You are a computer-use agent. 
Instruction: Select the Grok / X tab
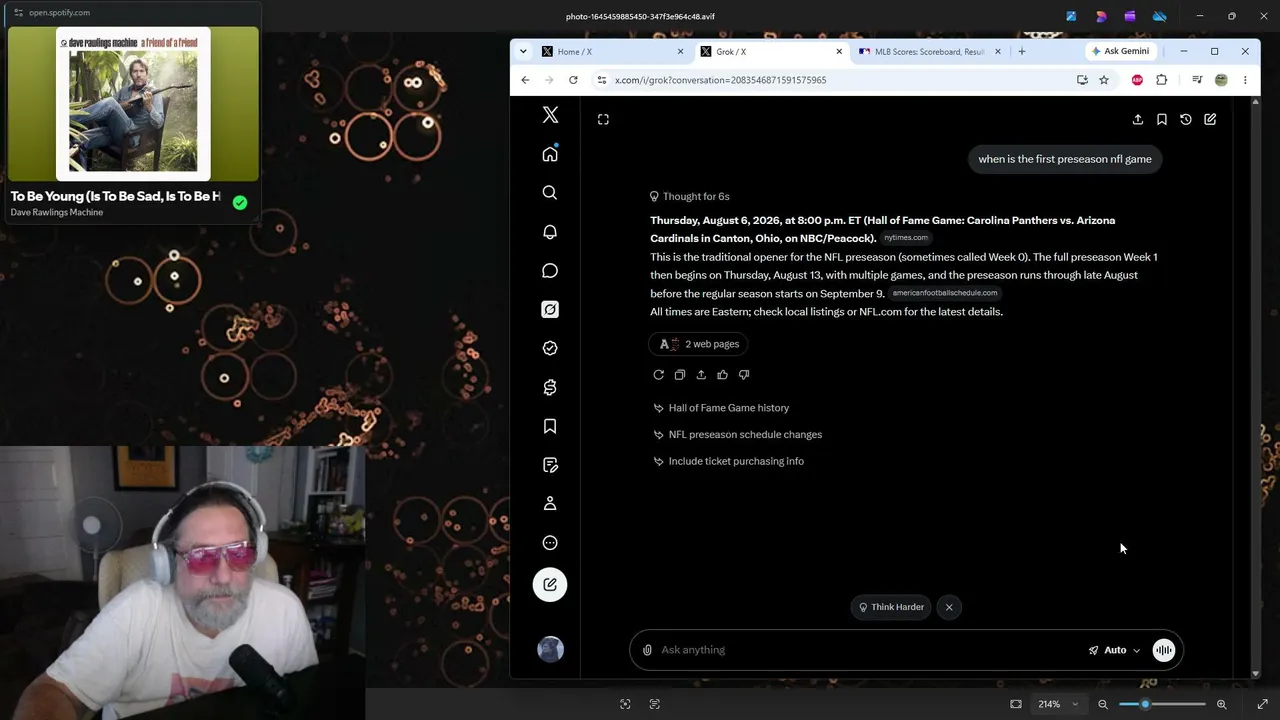click(771, 51)
